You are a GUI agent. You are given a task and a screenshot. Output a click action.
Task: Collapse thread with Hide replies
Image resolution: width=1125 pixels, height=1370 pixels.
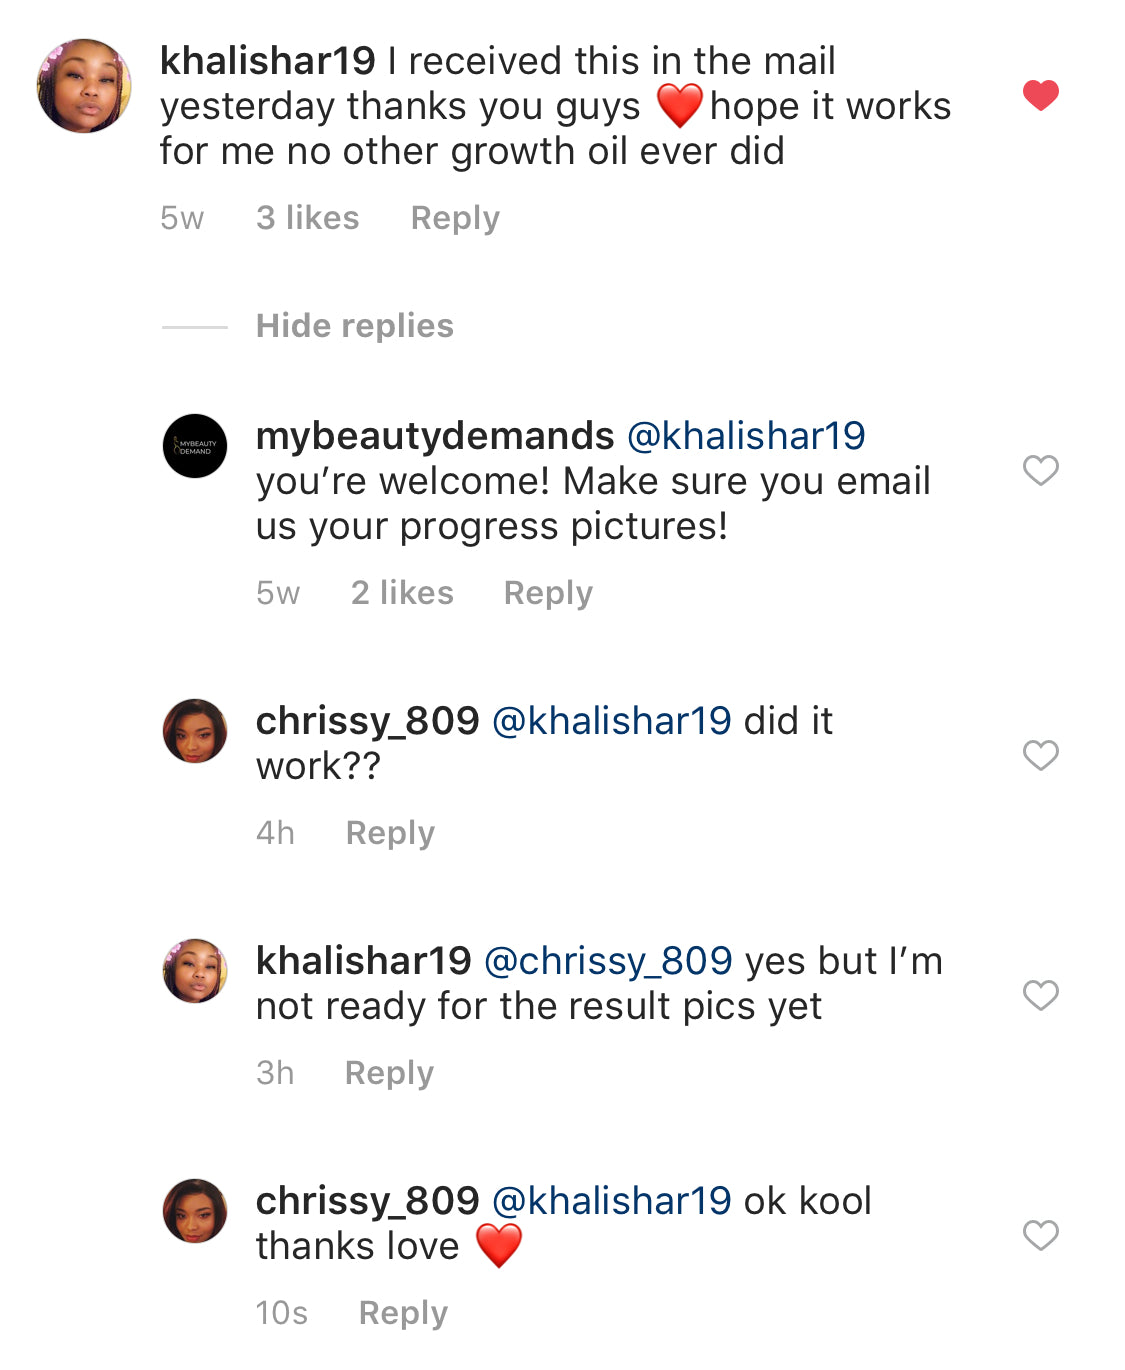pyautogui.click(x=355, y=326)
